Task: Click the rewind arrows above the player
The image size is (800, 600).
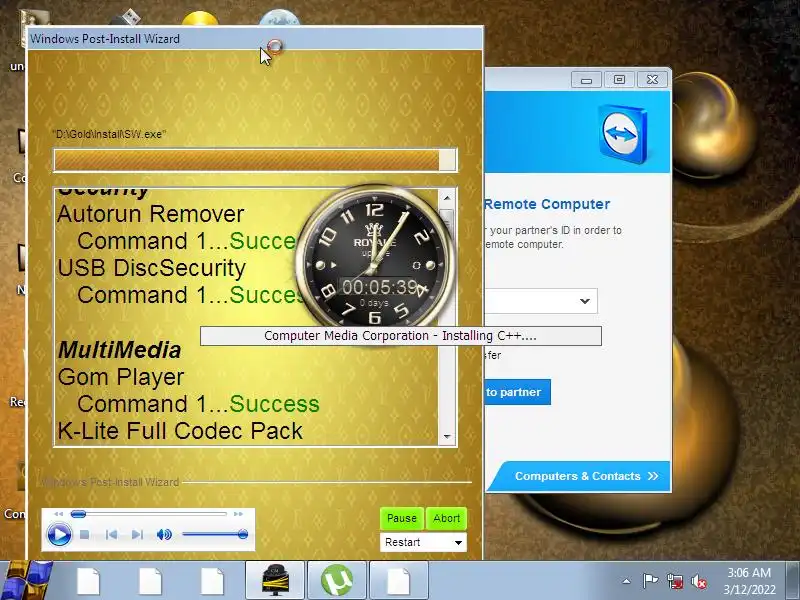Action: point(59,514)
